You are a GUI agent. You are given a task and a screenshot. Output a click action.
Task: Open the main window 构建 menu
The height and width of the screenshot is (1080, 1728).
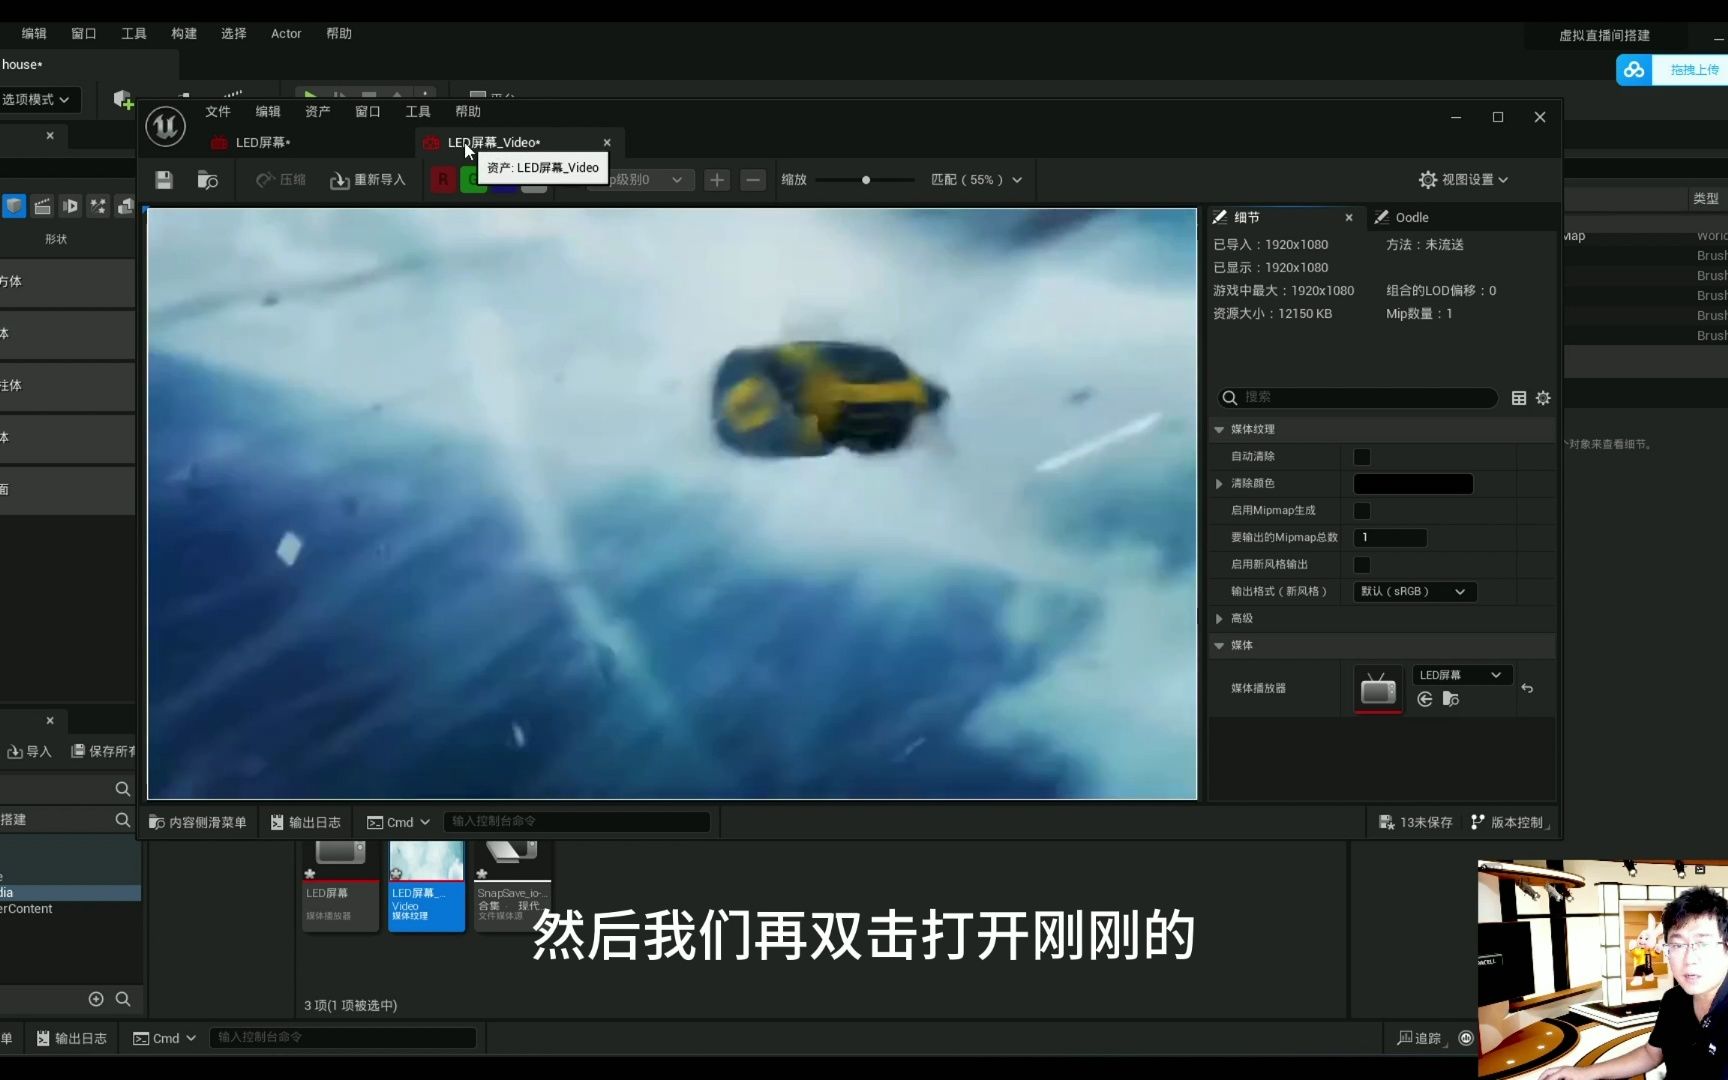[184, 33]
